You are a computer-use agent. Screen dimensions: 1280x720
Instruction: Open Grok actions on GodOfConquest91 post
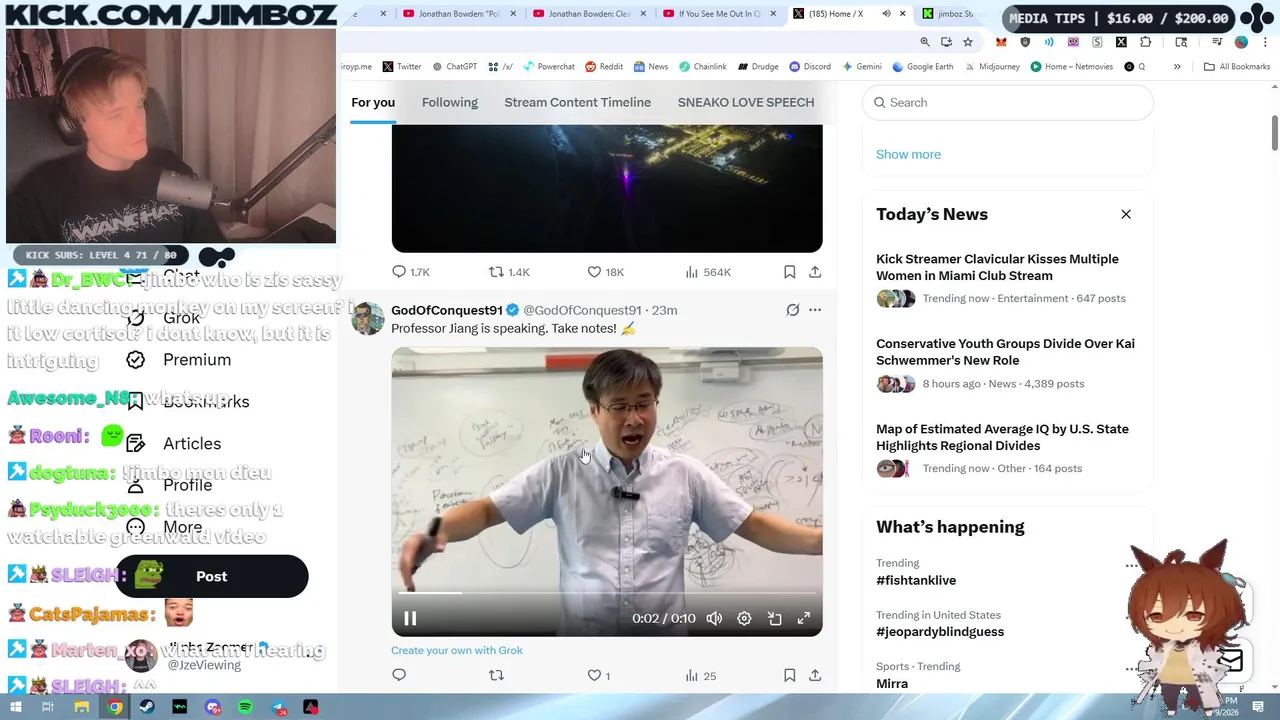[x=793, y=310]
